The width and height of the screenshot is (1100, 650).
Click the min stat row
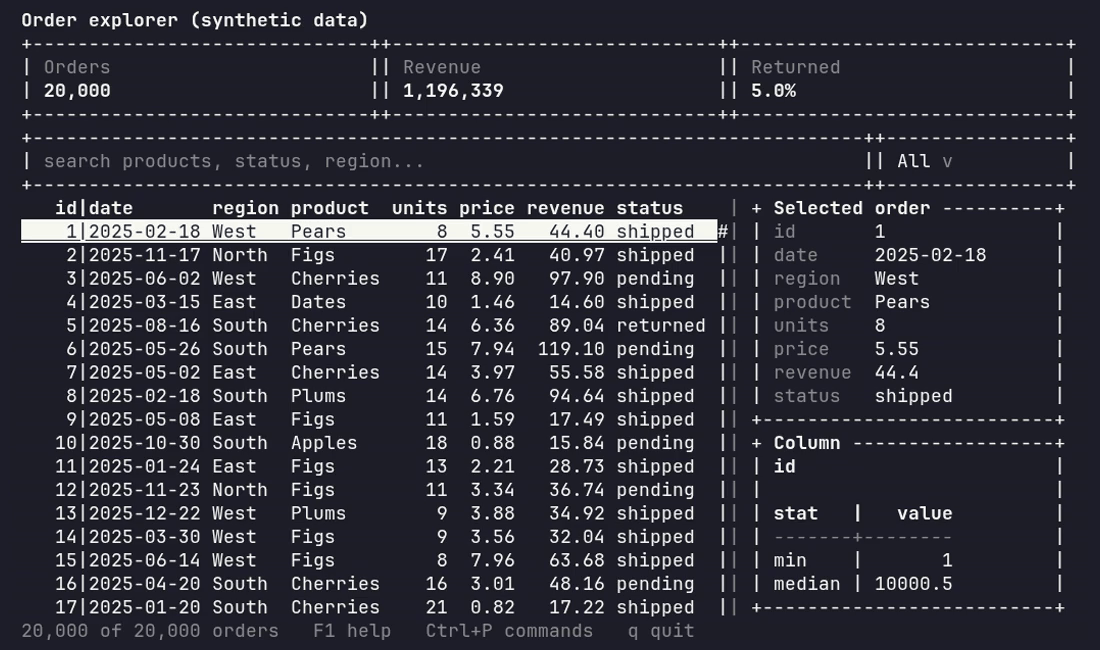[x=863, y=560]
